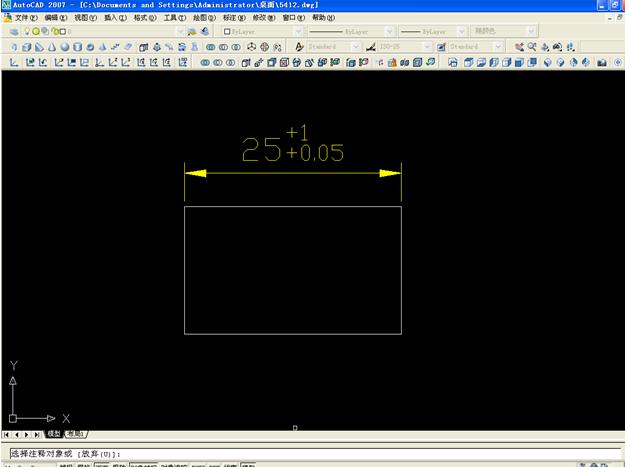Open the 标注 (Dimension) menu

(234, 18)
